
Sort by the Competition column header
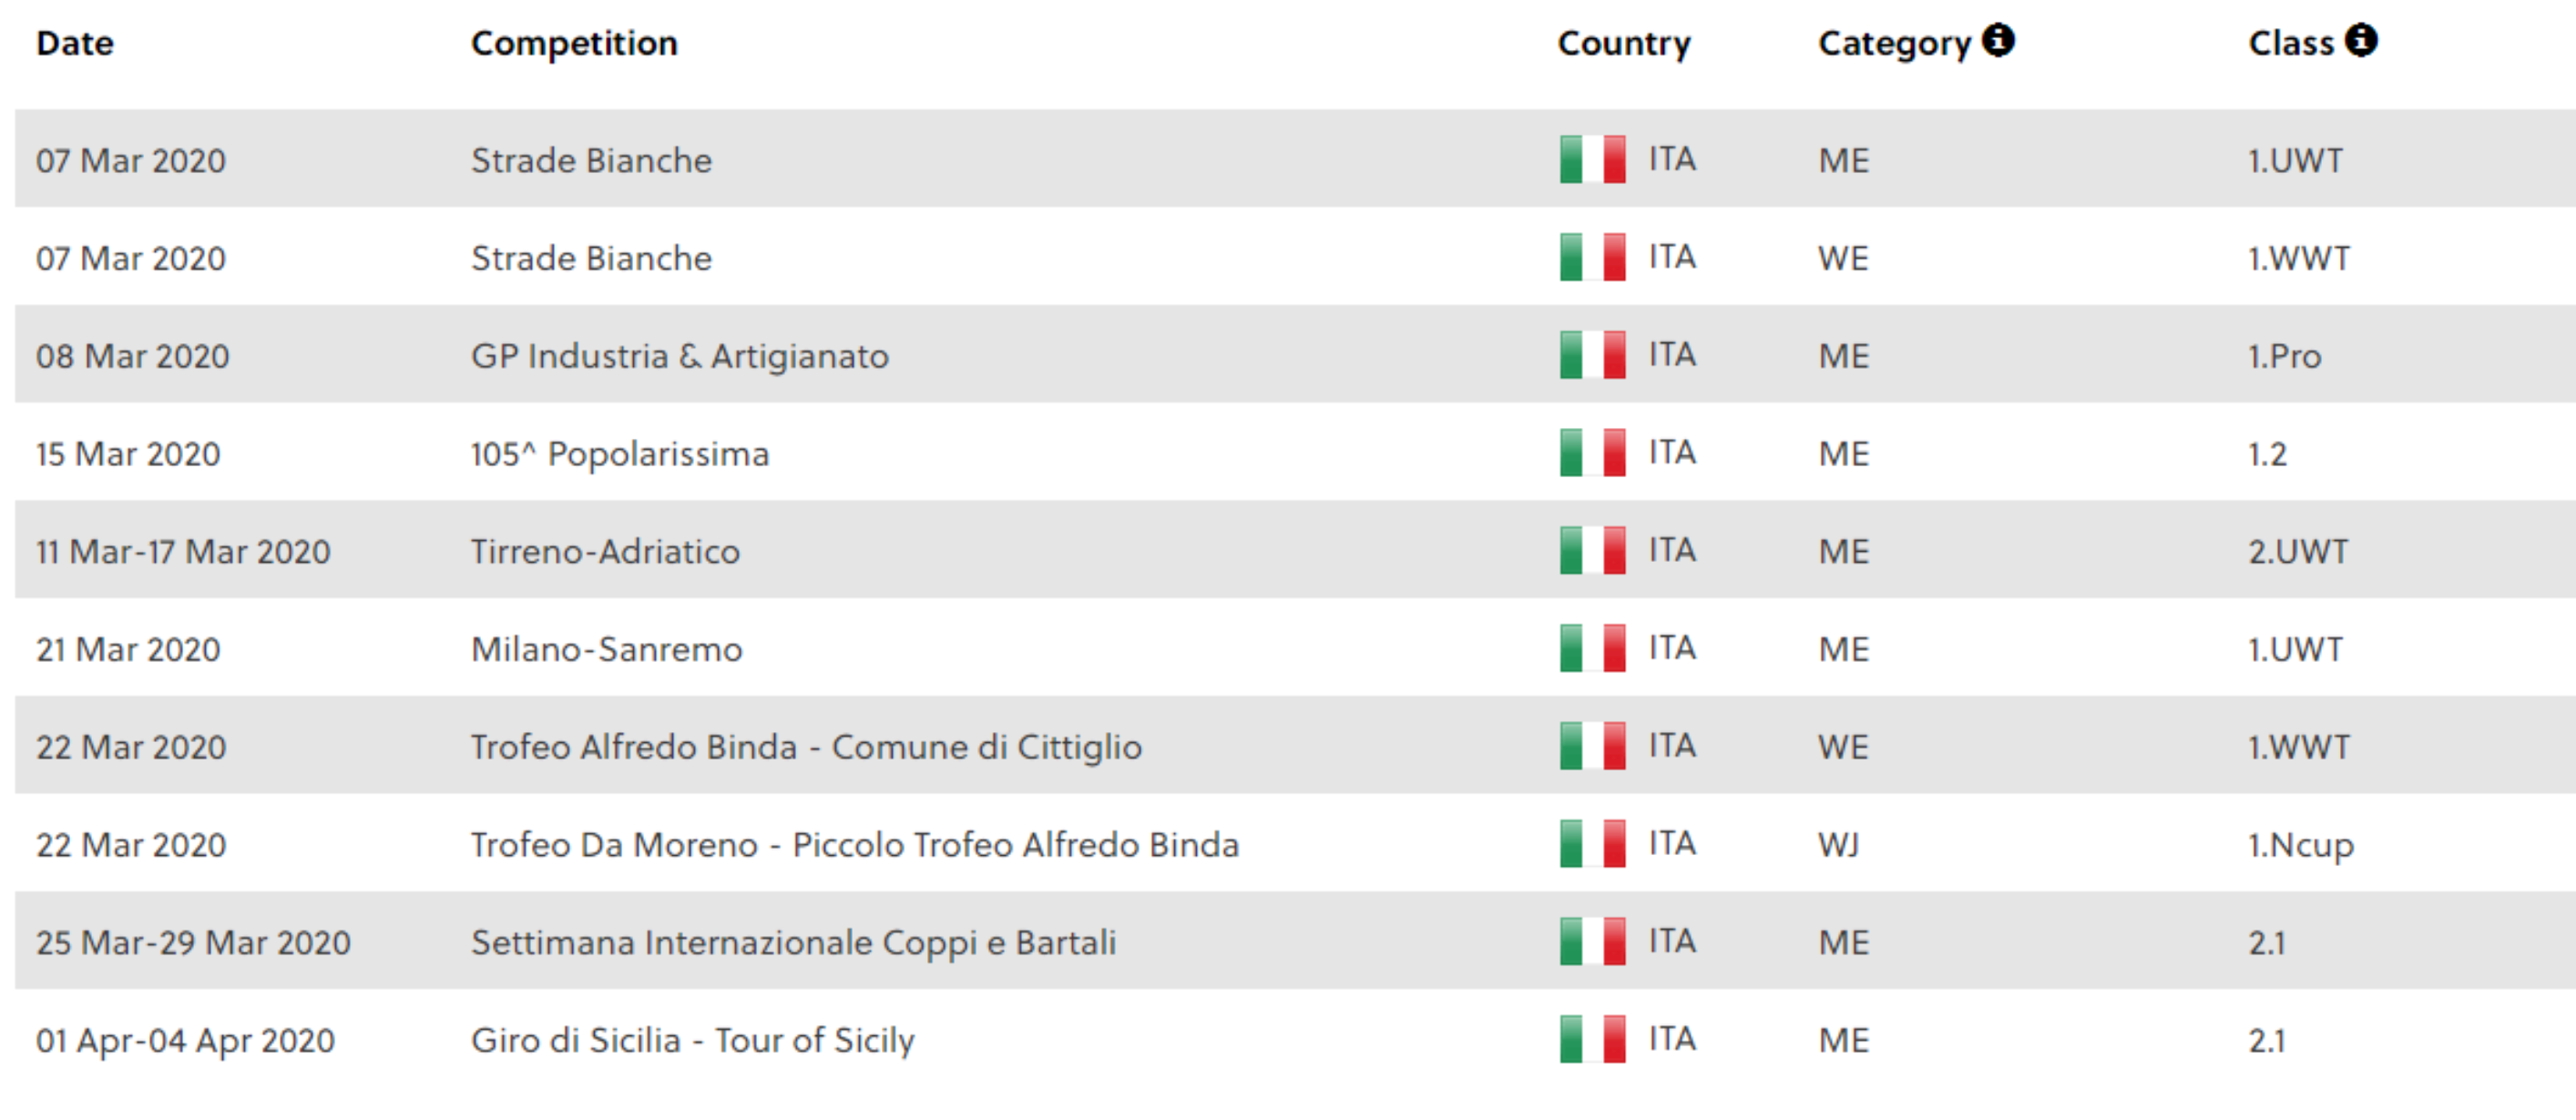tap(574, 43)
